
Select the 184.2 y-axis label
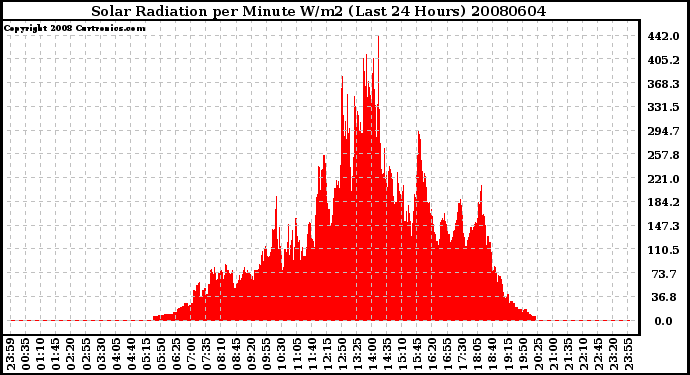[663, 202]
